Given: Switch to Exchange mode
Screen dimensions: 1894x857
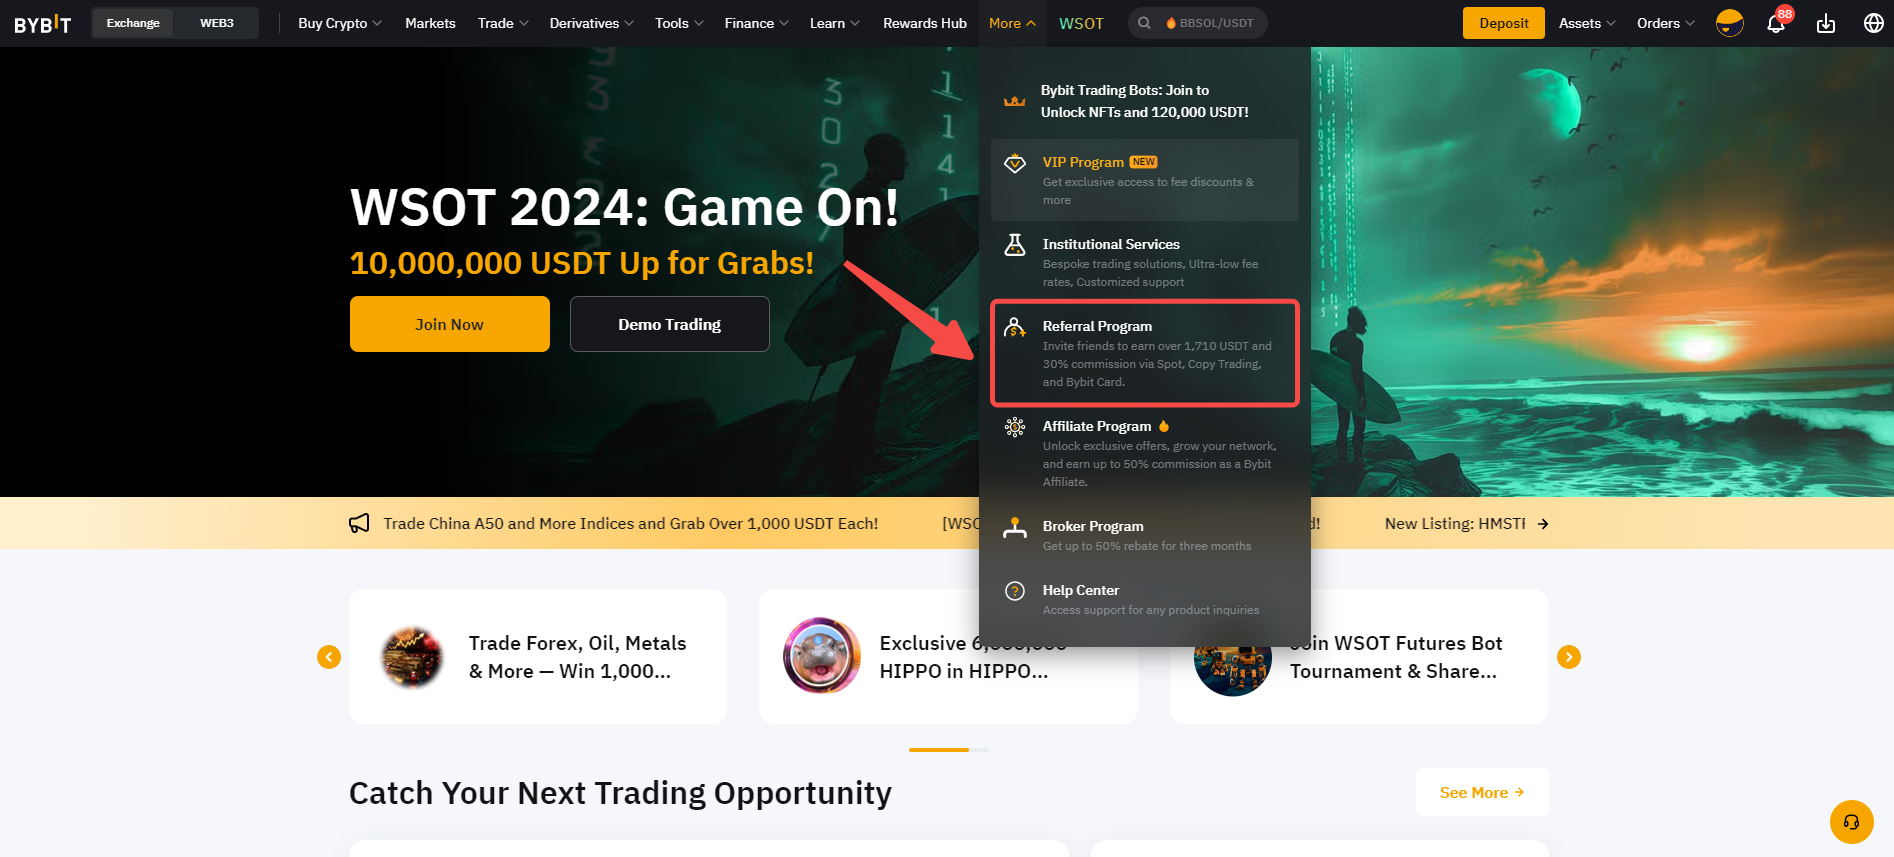Looking at the screenshot, I should tap(133, 23).
